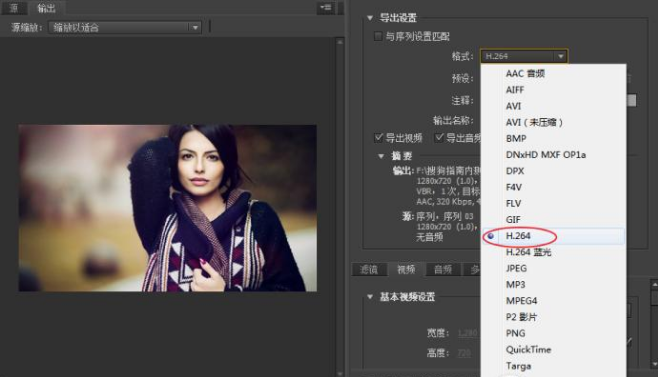
Task: Click the 高度 height value field
Action: click(x=464, y=353)
